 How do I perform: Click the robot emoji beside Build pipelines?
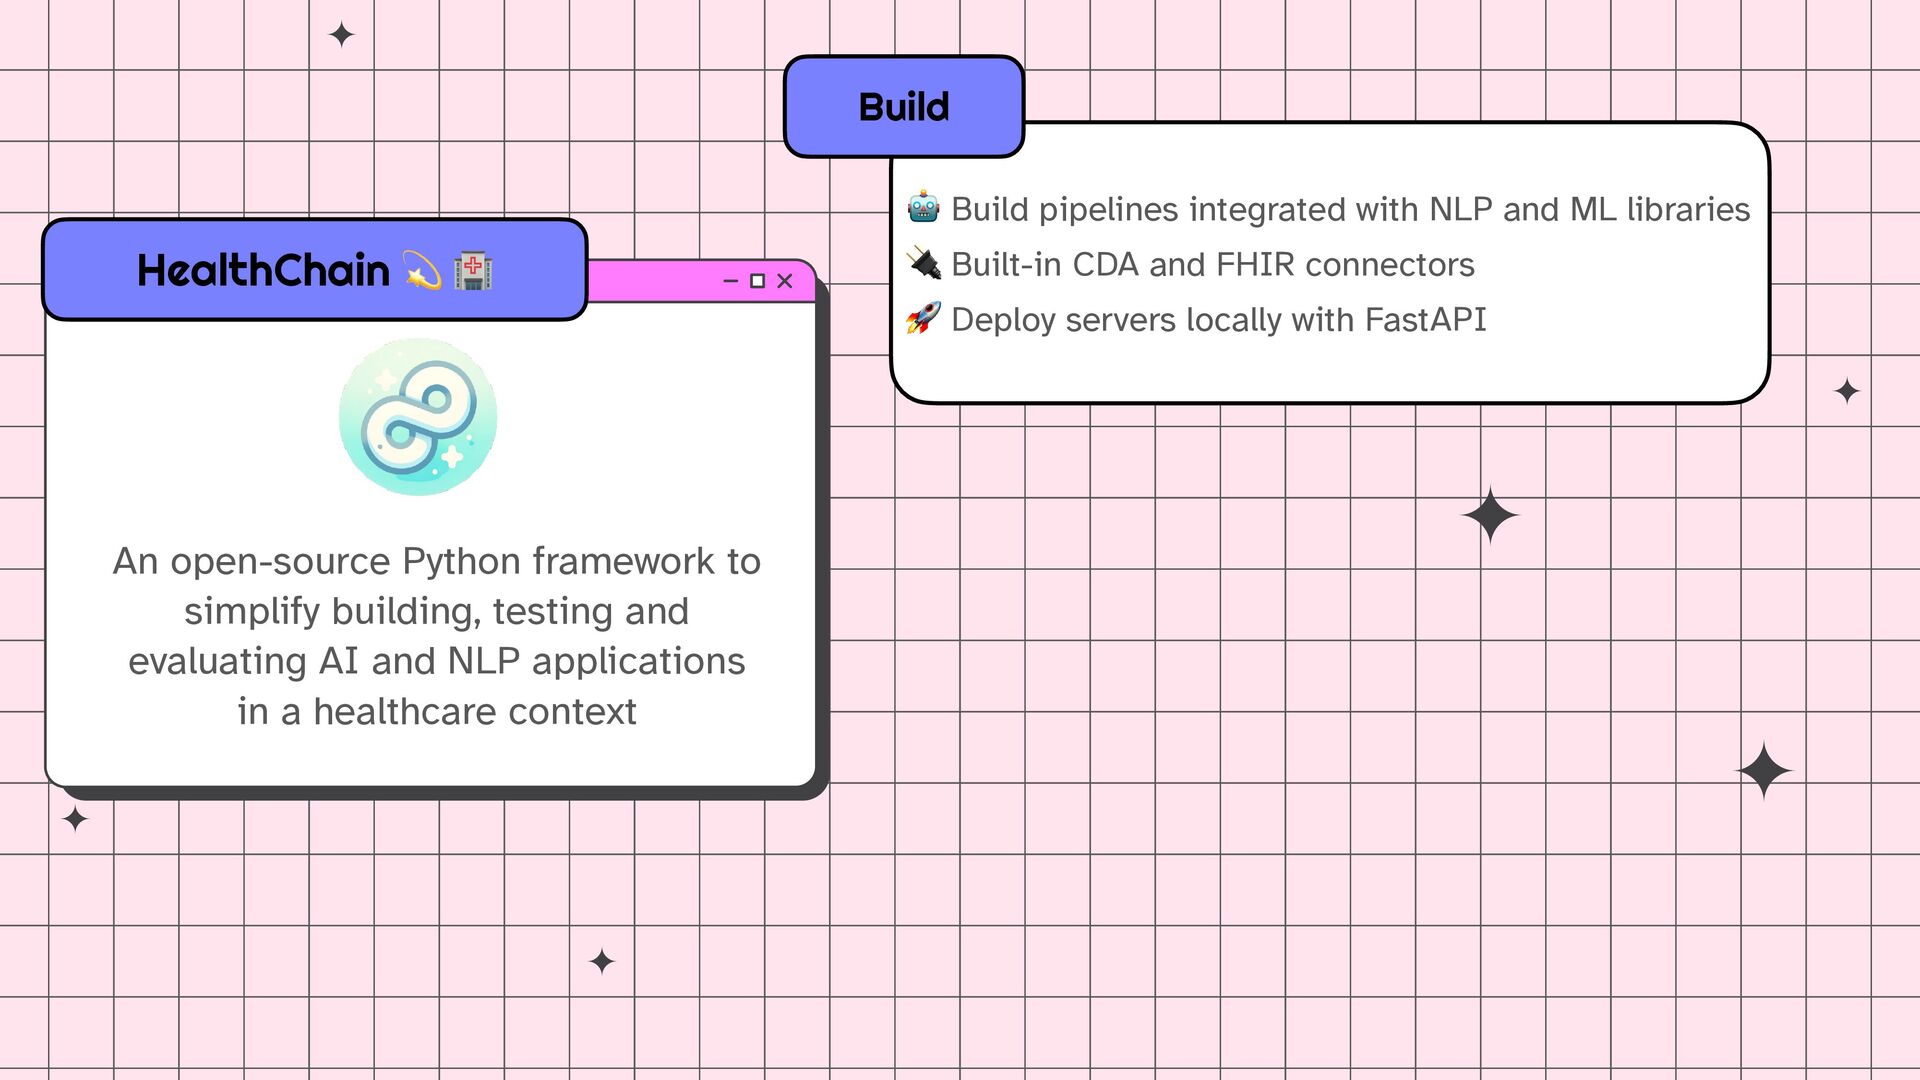click(x=923, y=208)
